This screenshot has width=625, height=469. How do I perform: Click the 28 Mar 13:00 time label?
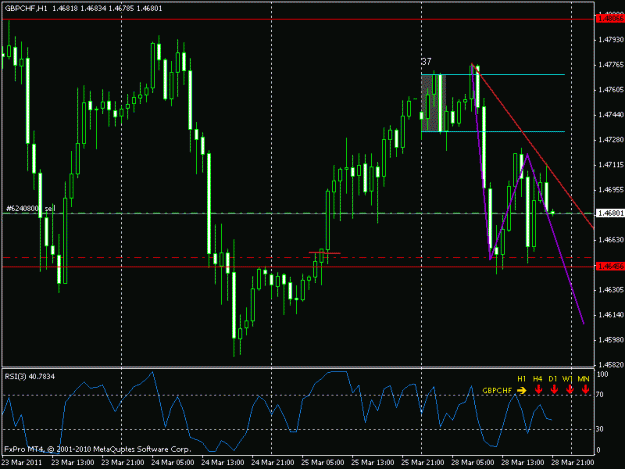tap(523, 463)
